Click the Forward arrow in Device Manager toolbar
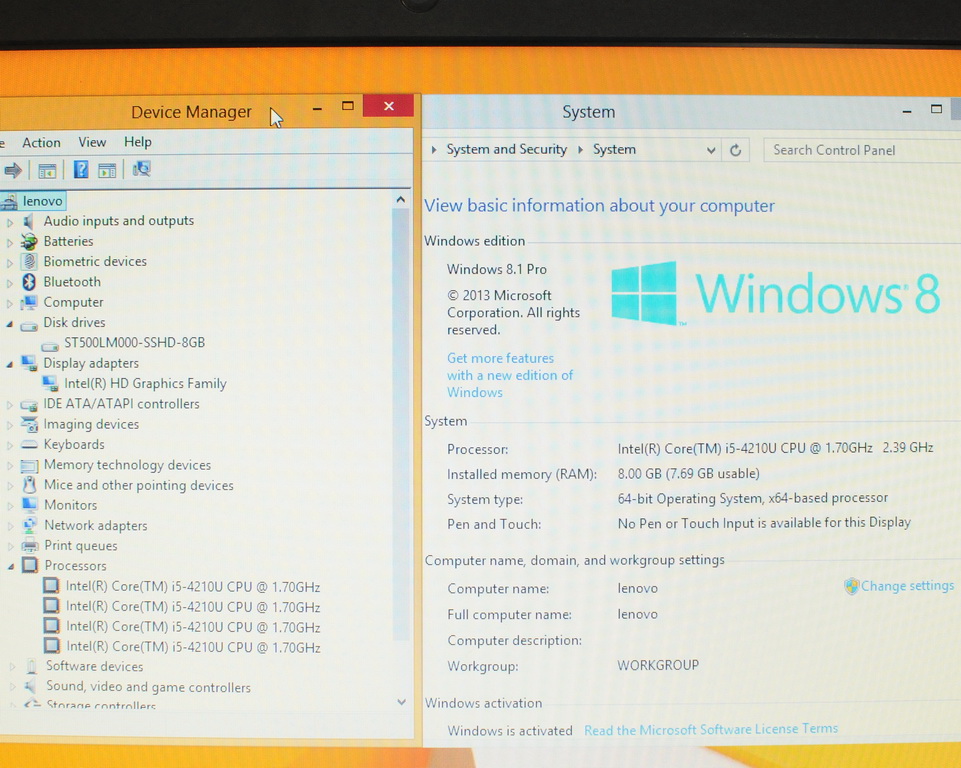Viewport: 961px width, 768px height. point(12,170)
